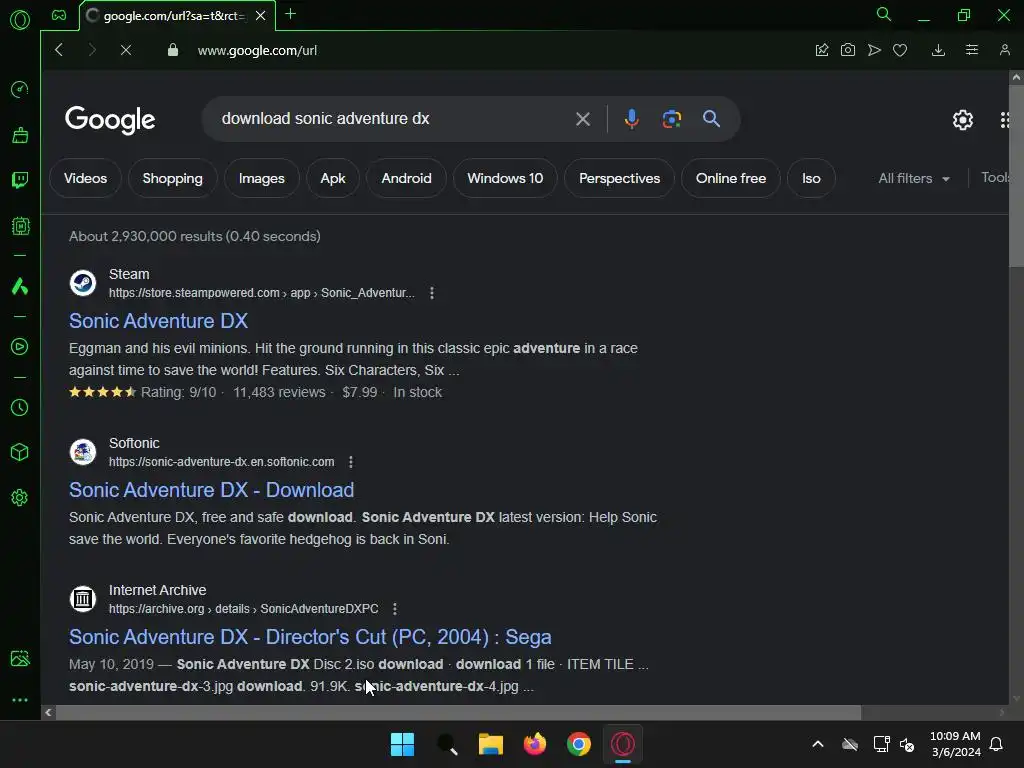This screenshot has height=768, width=1024.
Task: Open Settings gear in Opera sidebar
Action: (20, 498)
